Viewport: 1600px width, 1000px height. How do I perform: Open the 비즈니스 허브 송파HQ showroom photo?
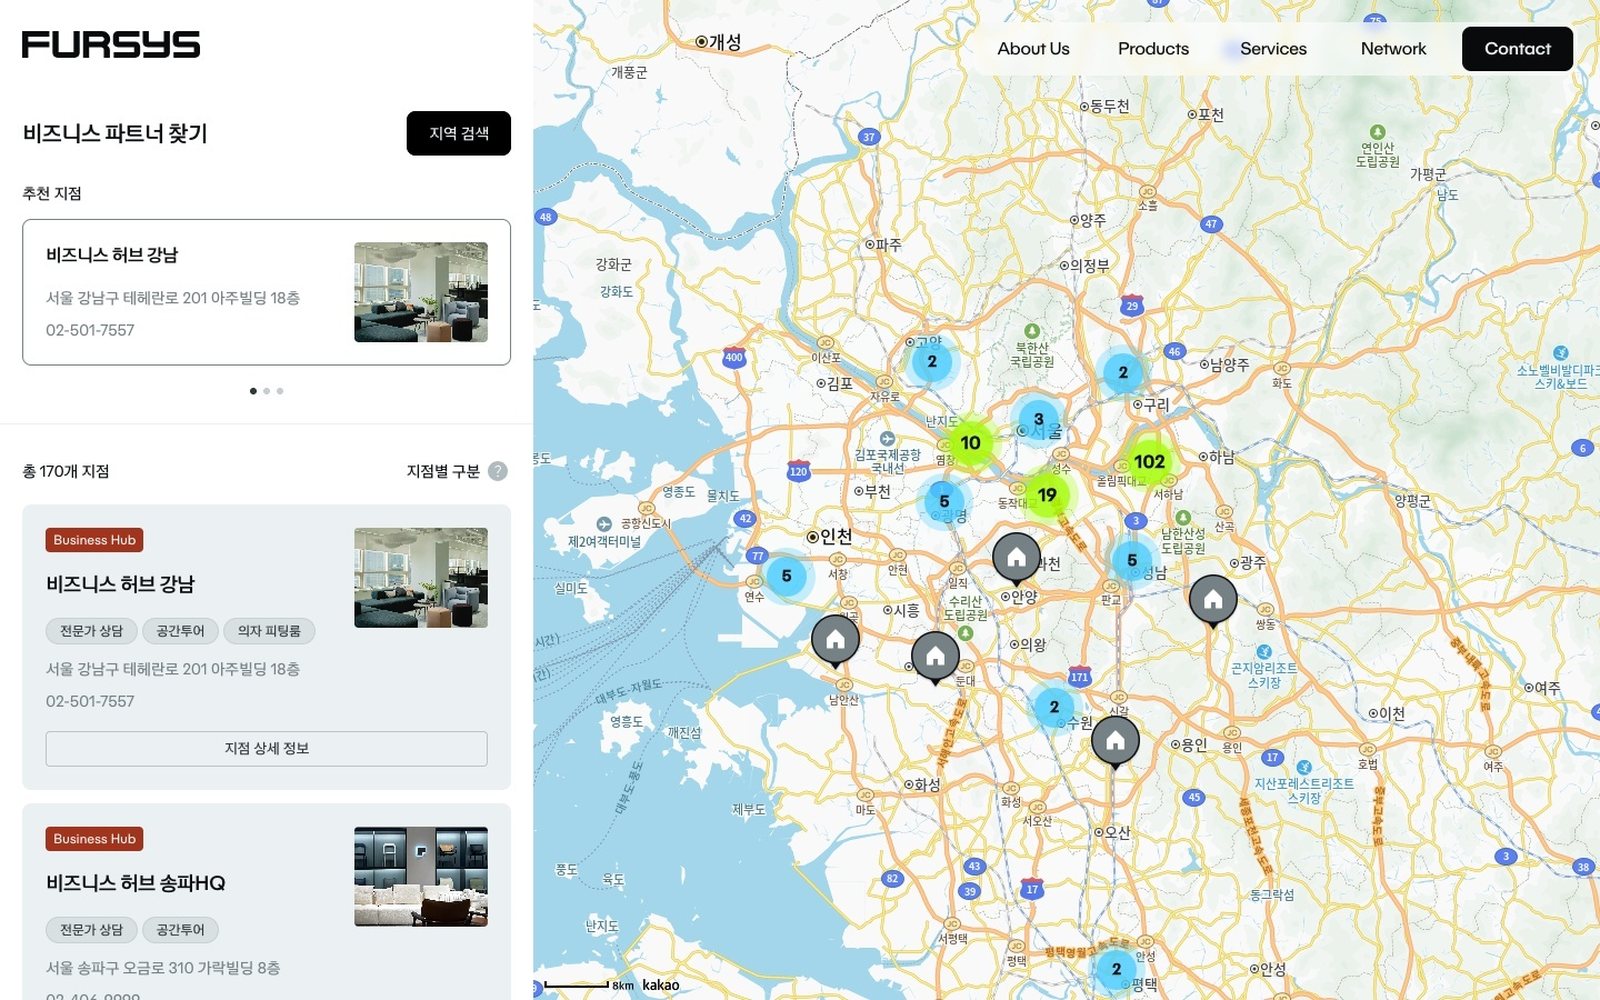point(421,876)
